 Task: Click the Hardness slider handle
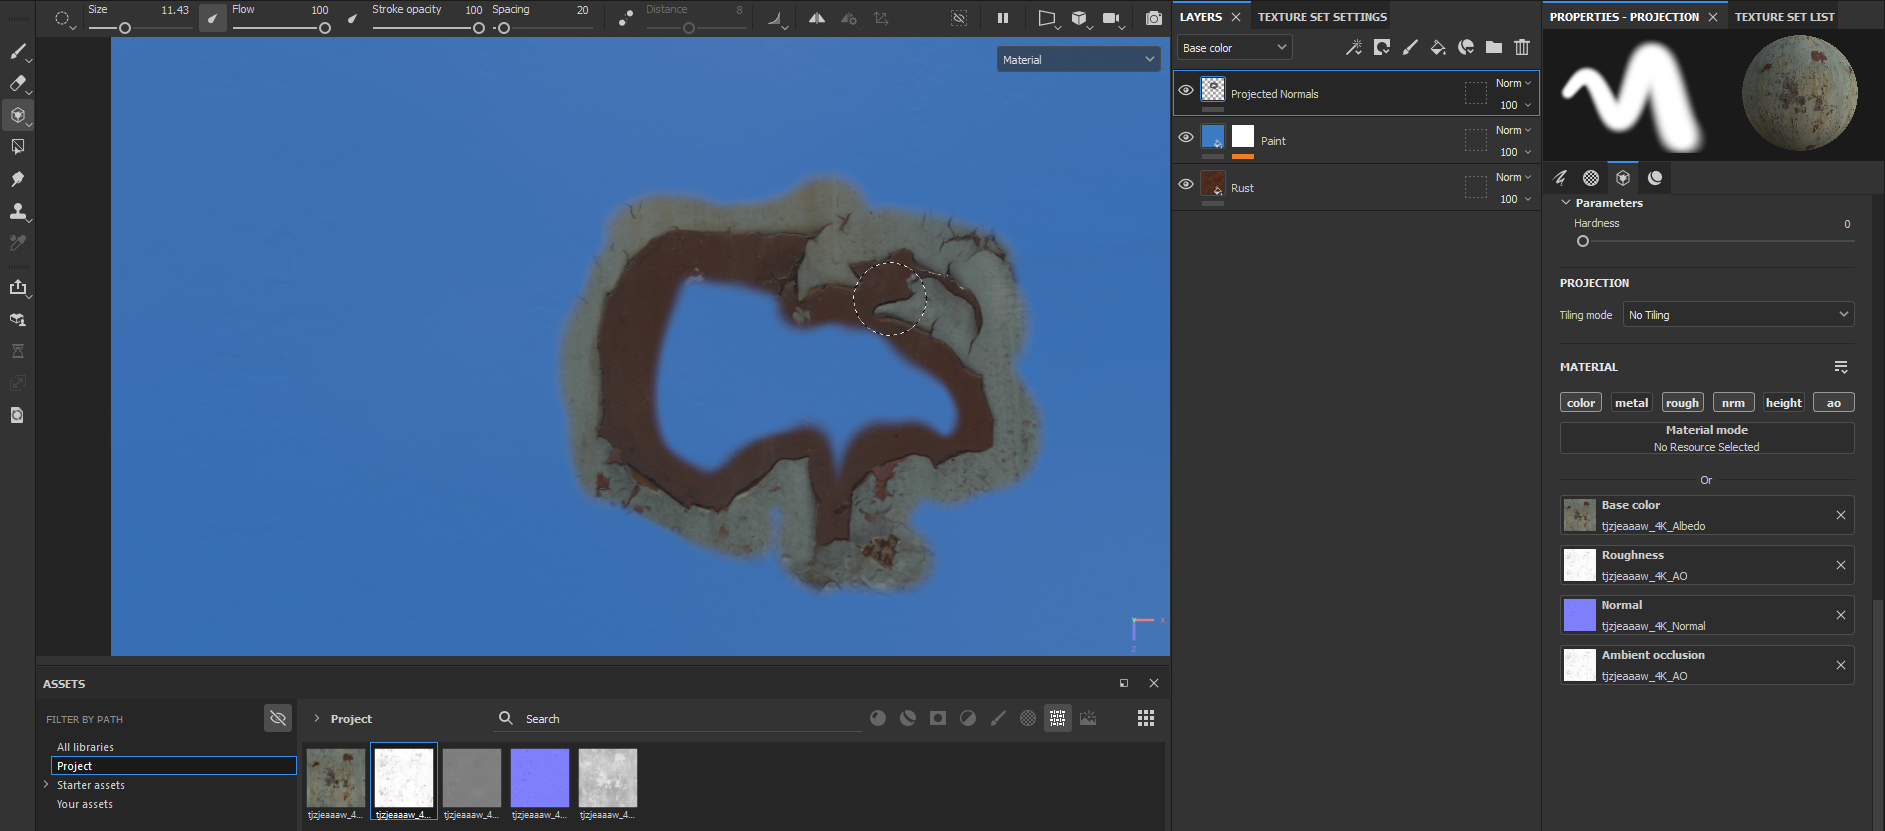point(1582,241)
